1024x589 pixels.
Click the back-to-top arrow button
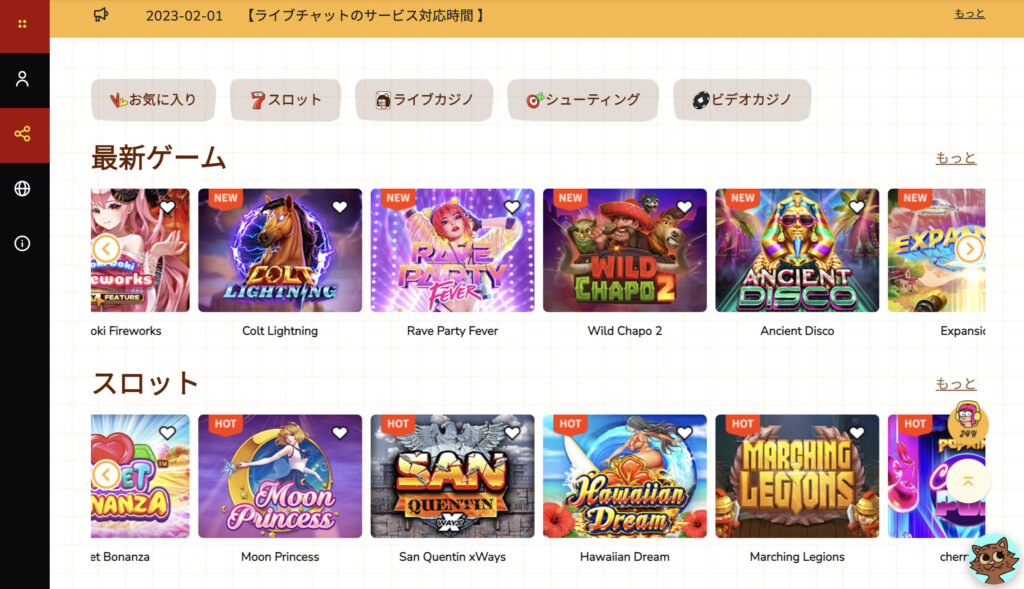point(968,481)
